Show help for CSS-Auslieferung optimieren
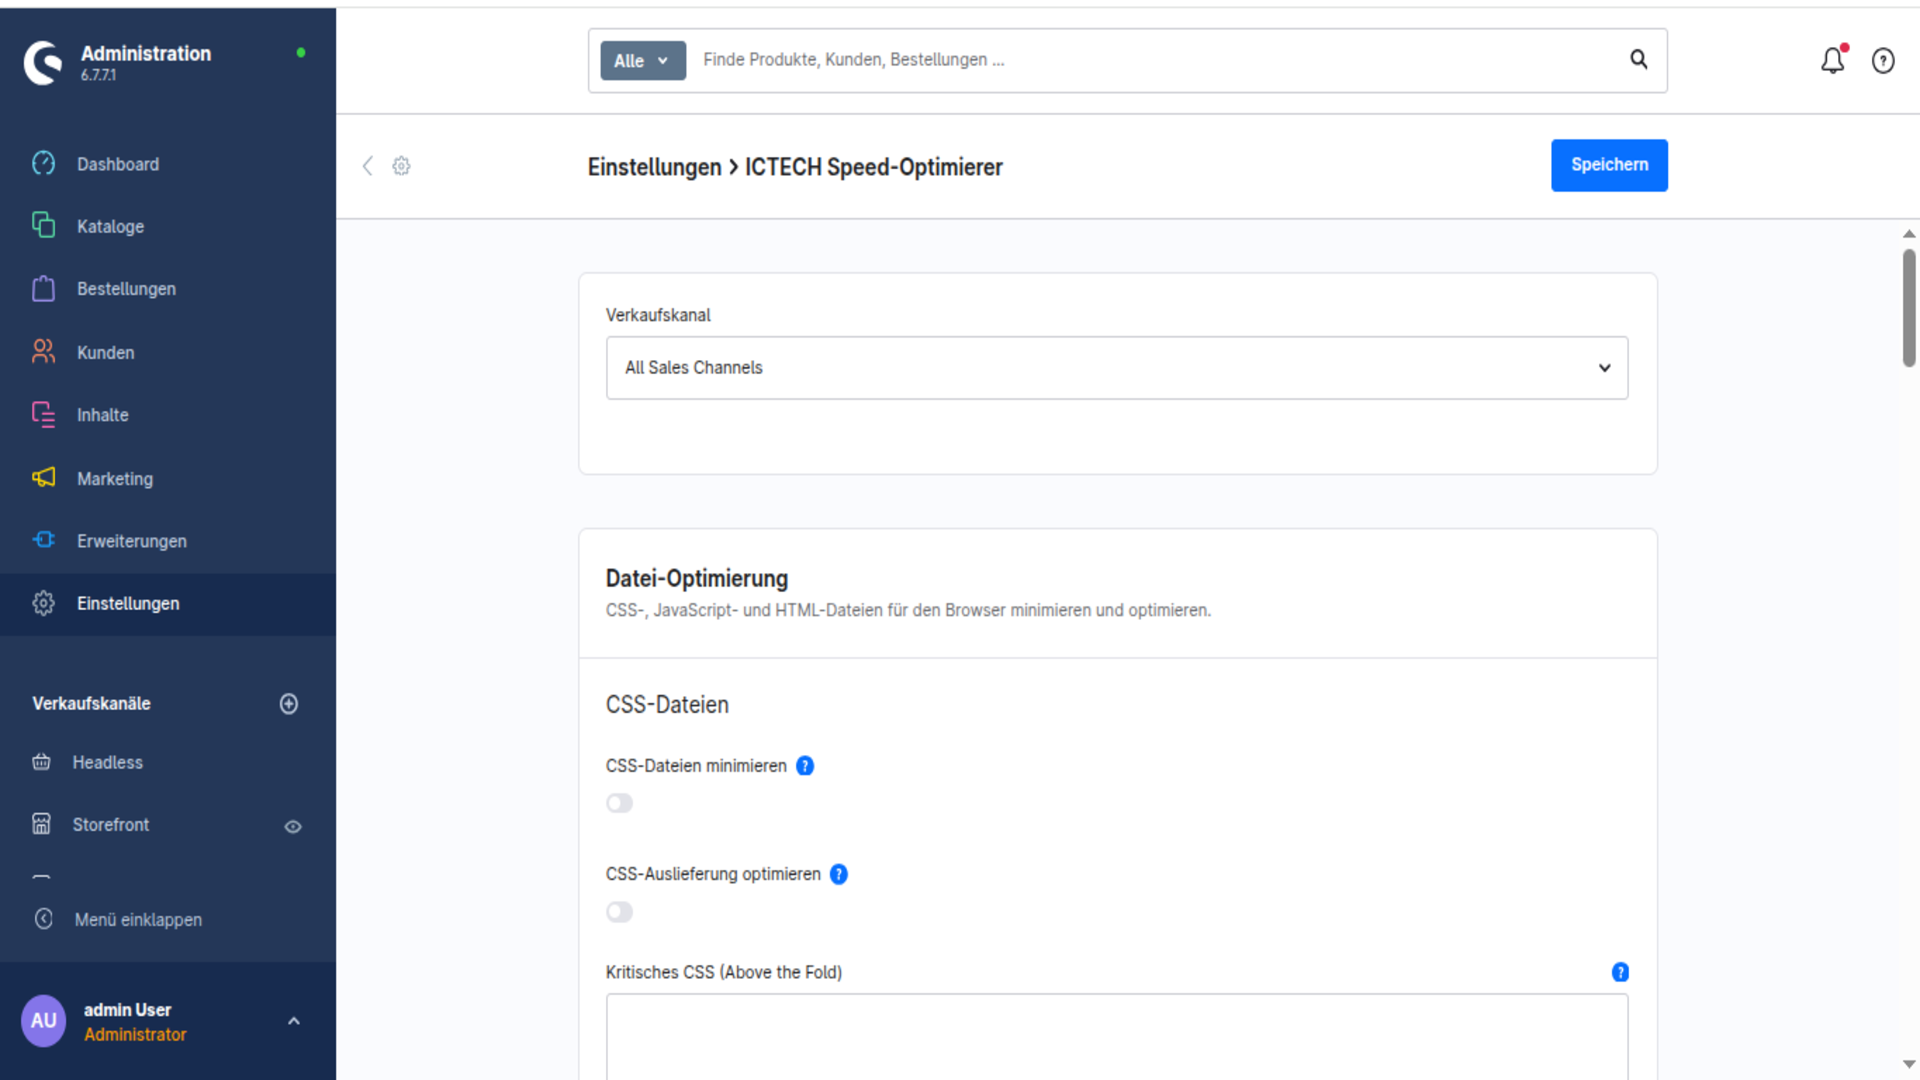The height and width of the screenshot is (1080, 1920). pos(839,874)
